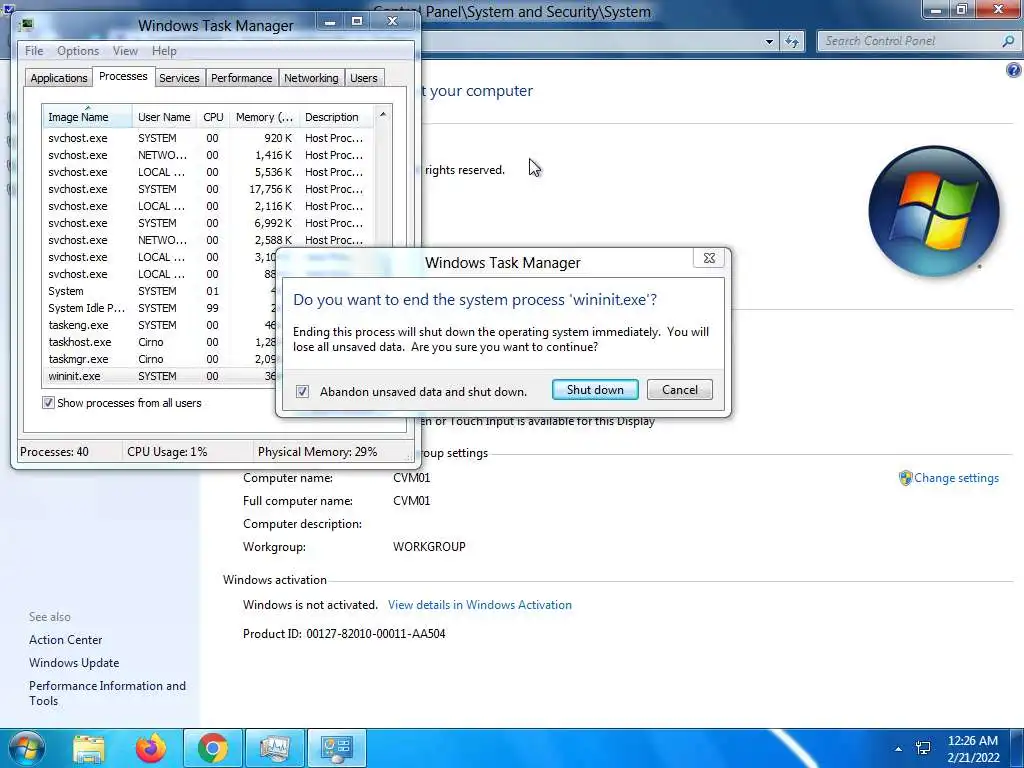Viewport: 1024px width, 768px height.
Task: Cancel the end process dialog
Action: tap(679, 390)
